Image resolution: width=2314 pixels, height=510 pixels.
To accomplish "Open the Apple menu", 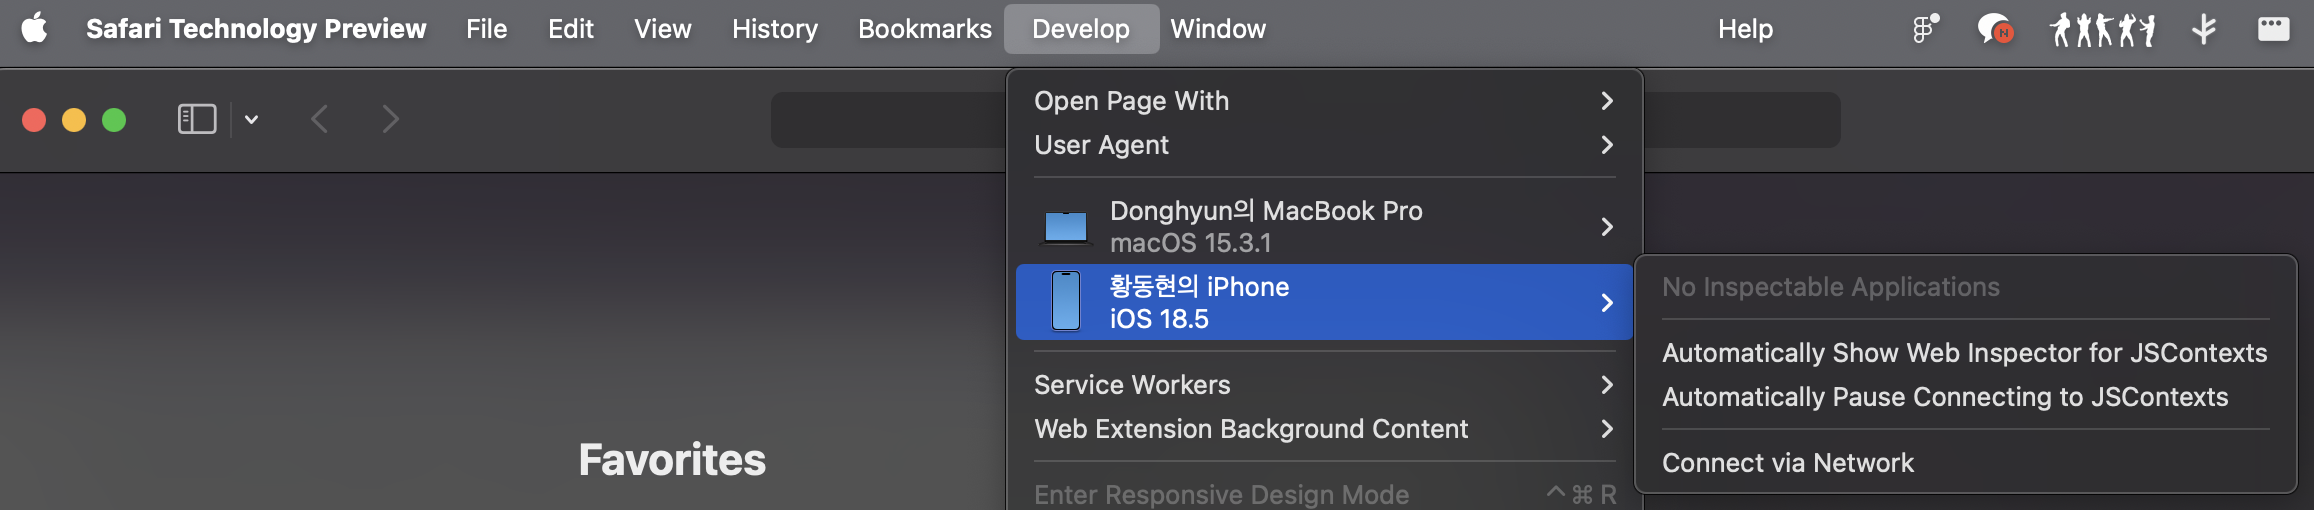I will pyautogui.click(x=34, y=29).
